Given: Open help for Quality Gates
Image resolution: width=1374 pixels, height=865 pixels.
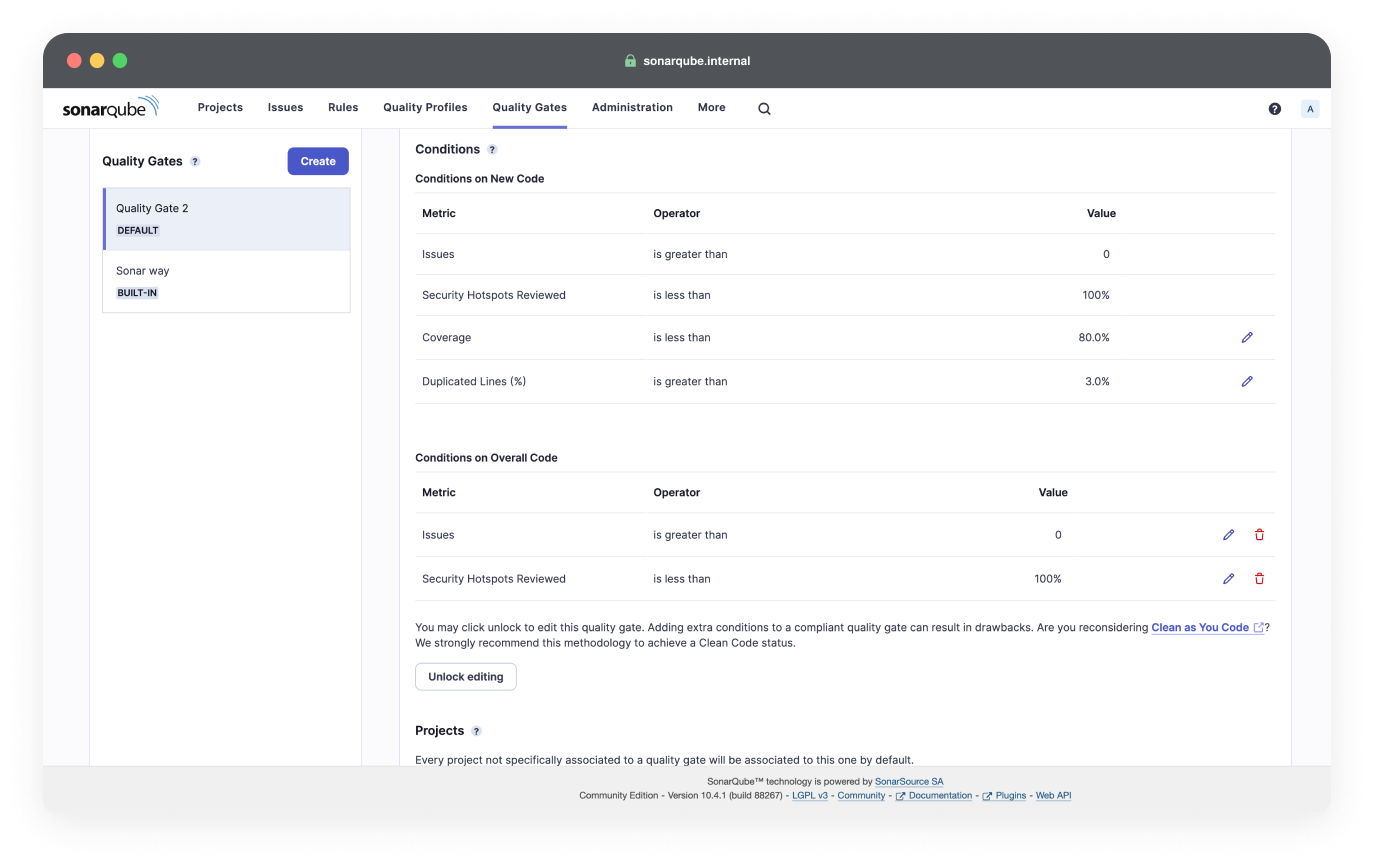Looking at the screenshot, I should tap(195, 161).
